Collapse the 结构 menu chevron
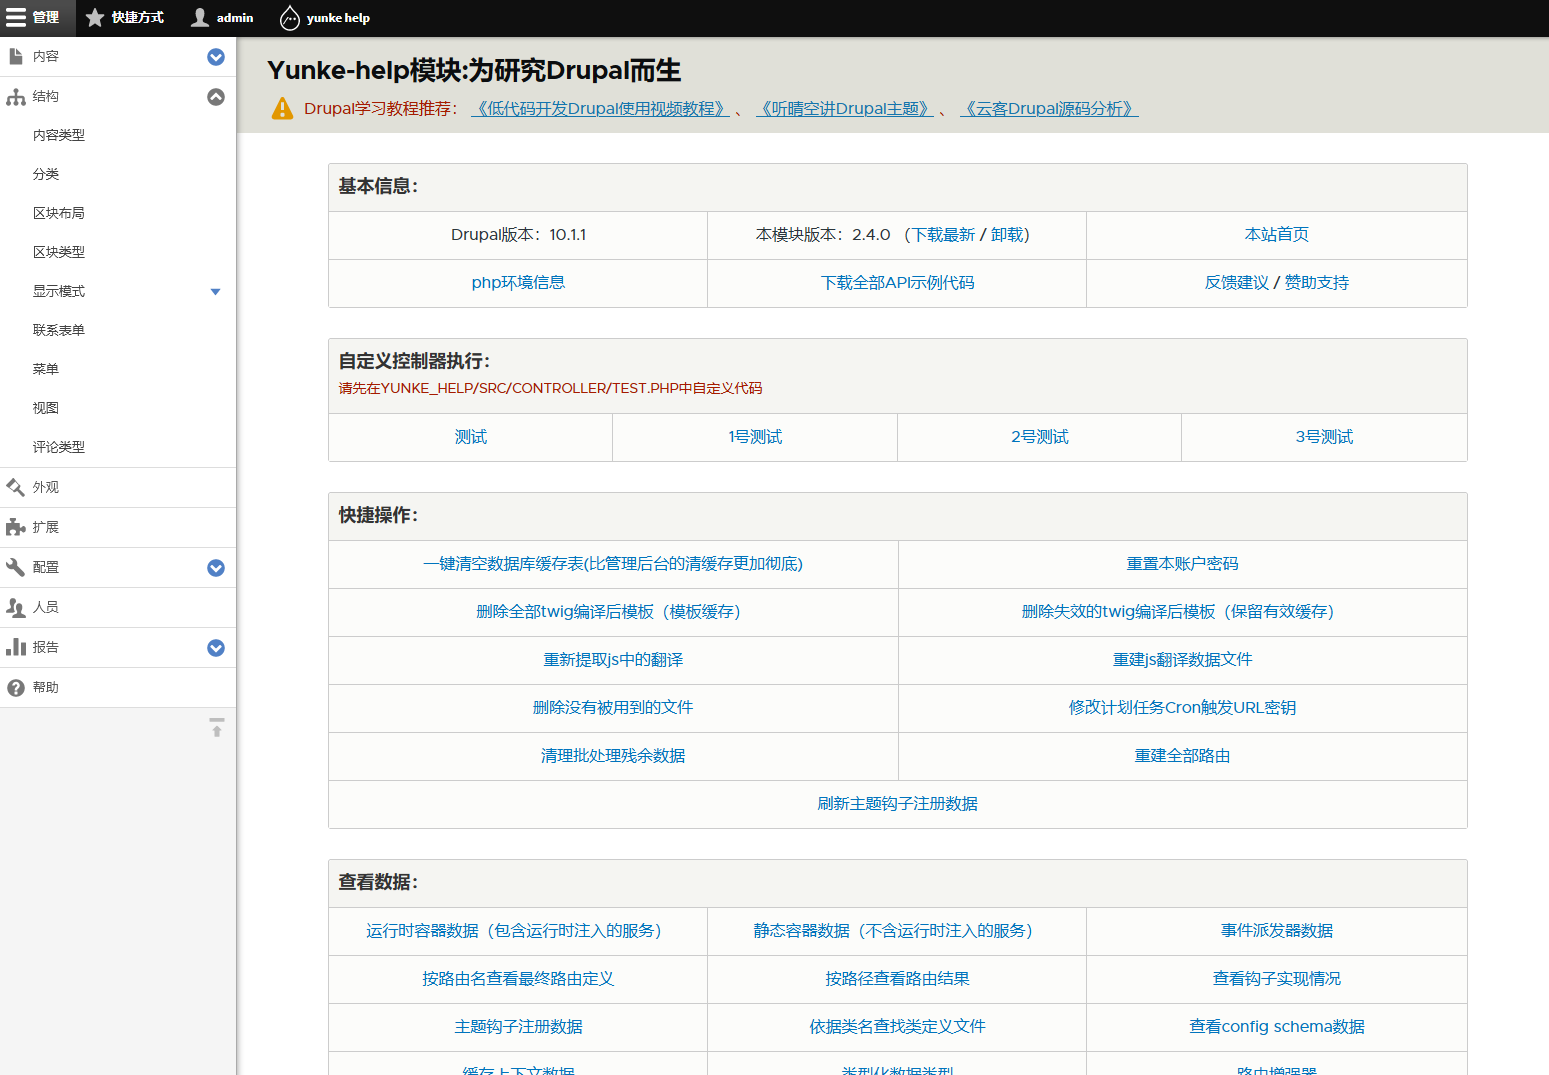The width and height of the screenshot is (1549, 1075). click(216, 97)
